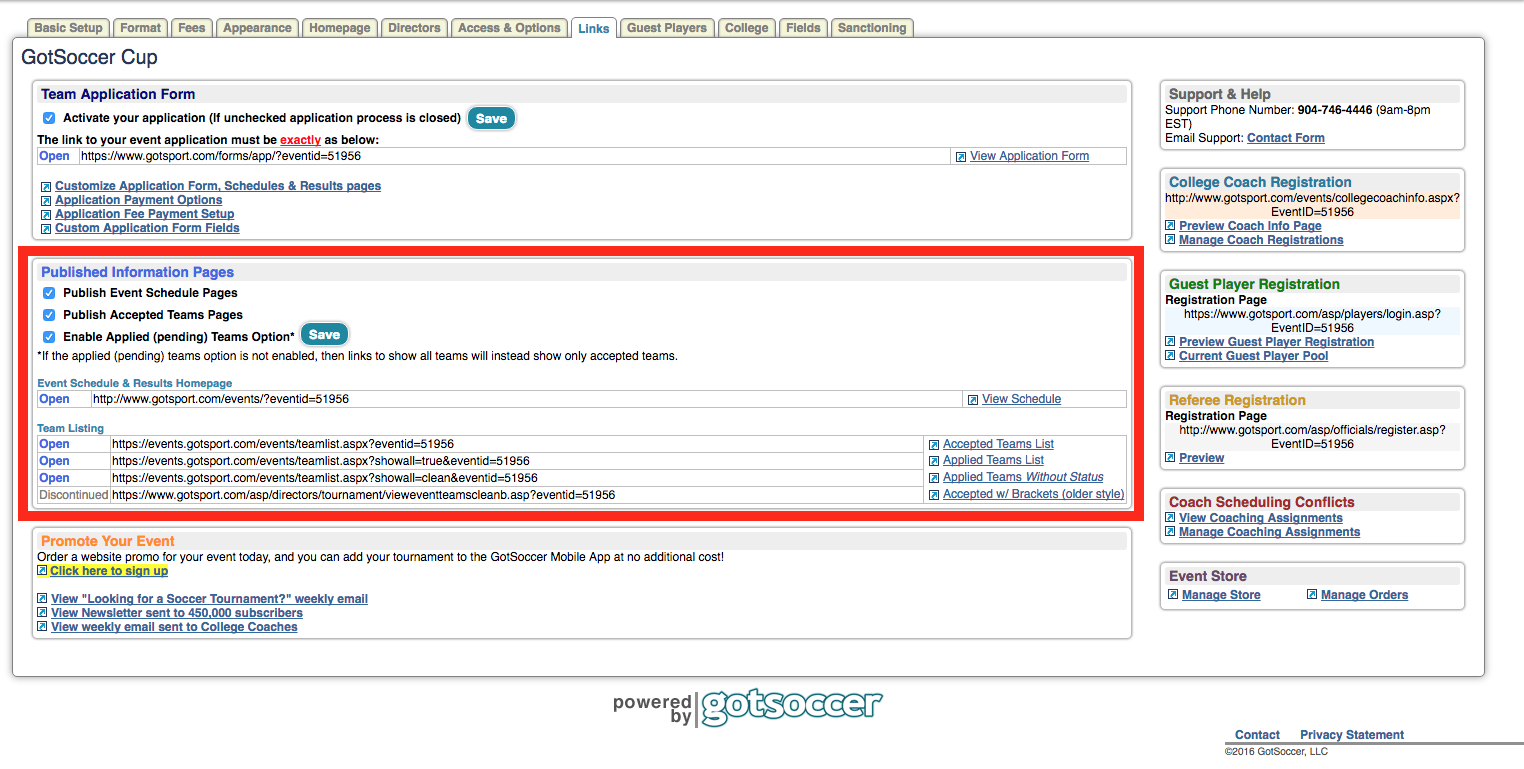Click icon beside Custom Application Form Fields

point(46,229)
